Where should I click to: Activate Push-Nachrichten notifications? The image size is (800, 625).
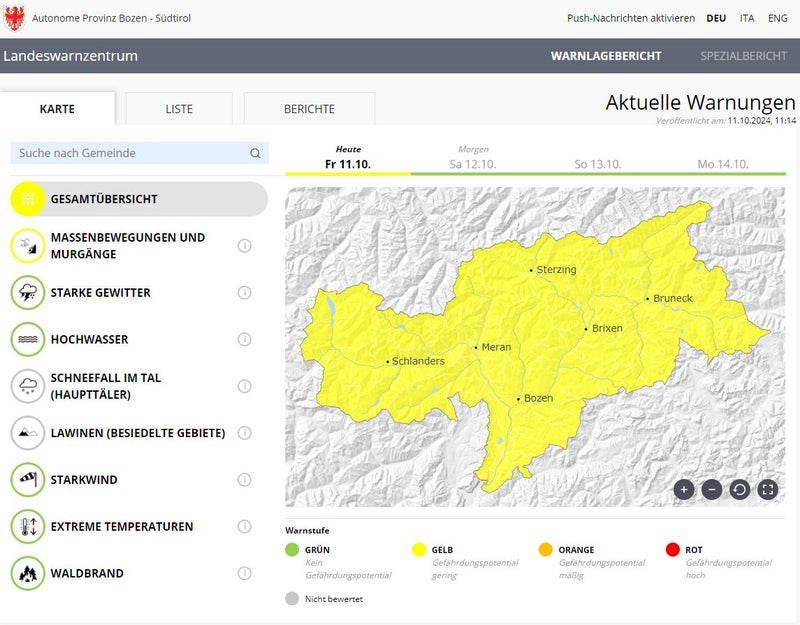(x=630, y=18)
